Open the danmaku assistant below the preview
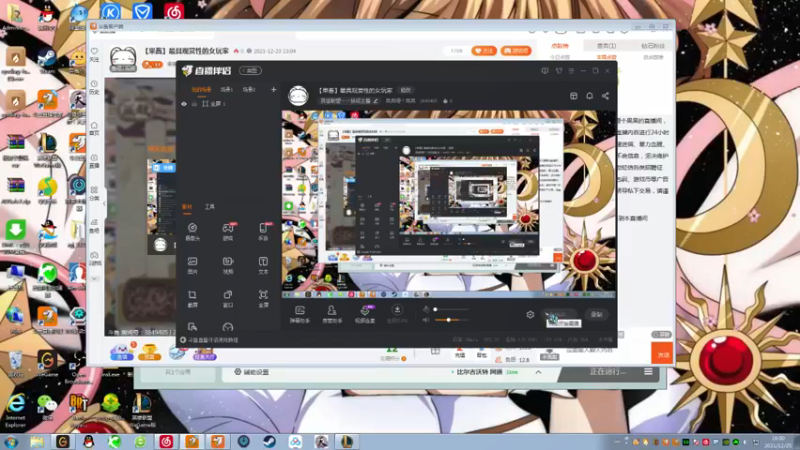The image size is (800, 450). (300, 314)
